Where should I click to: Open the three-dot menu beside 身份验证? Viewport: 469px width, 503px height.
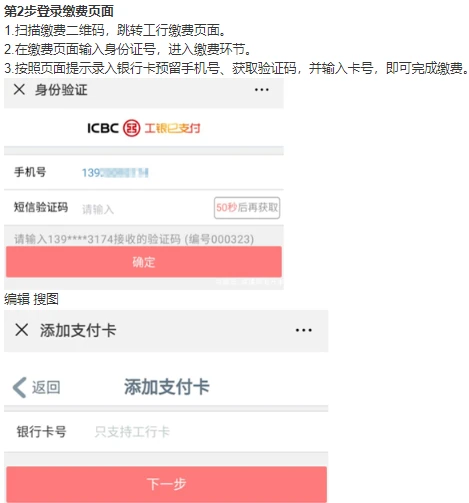tap(262, 90)
